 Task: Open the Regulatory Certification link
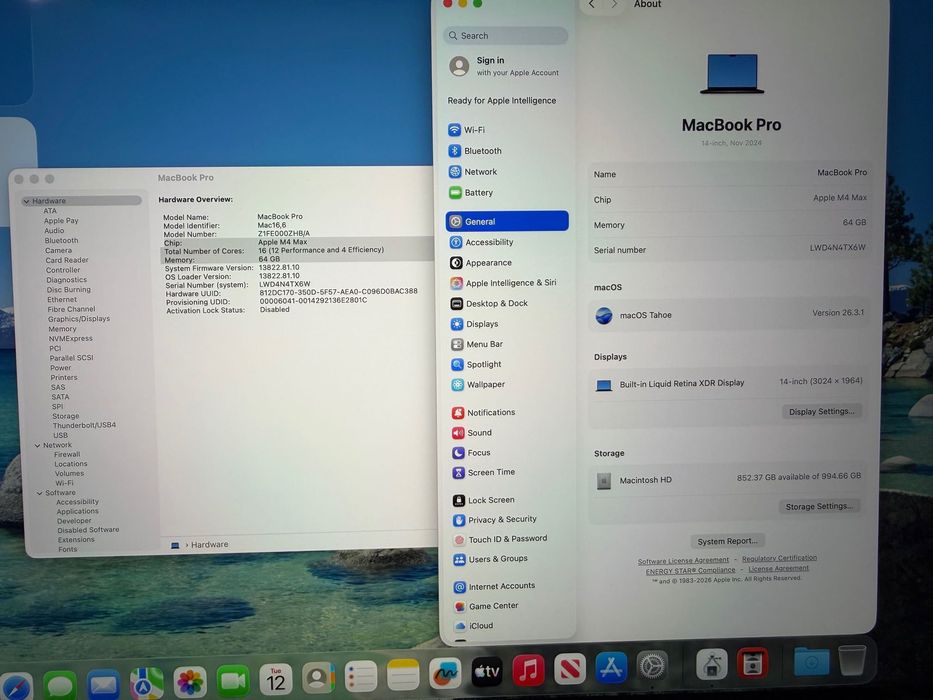click(x=779, y=558)
